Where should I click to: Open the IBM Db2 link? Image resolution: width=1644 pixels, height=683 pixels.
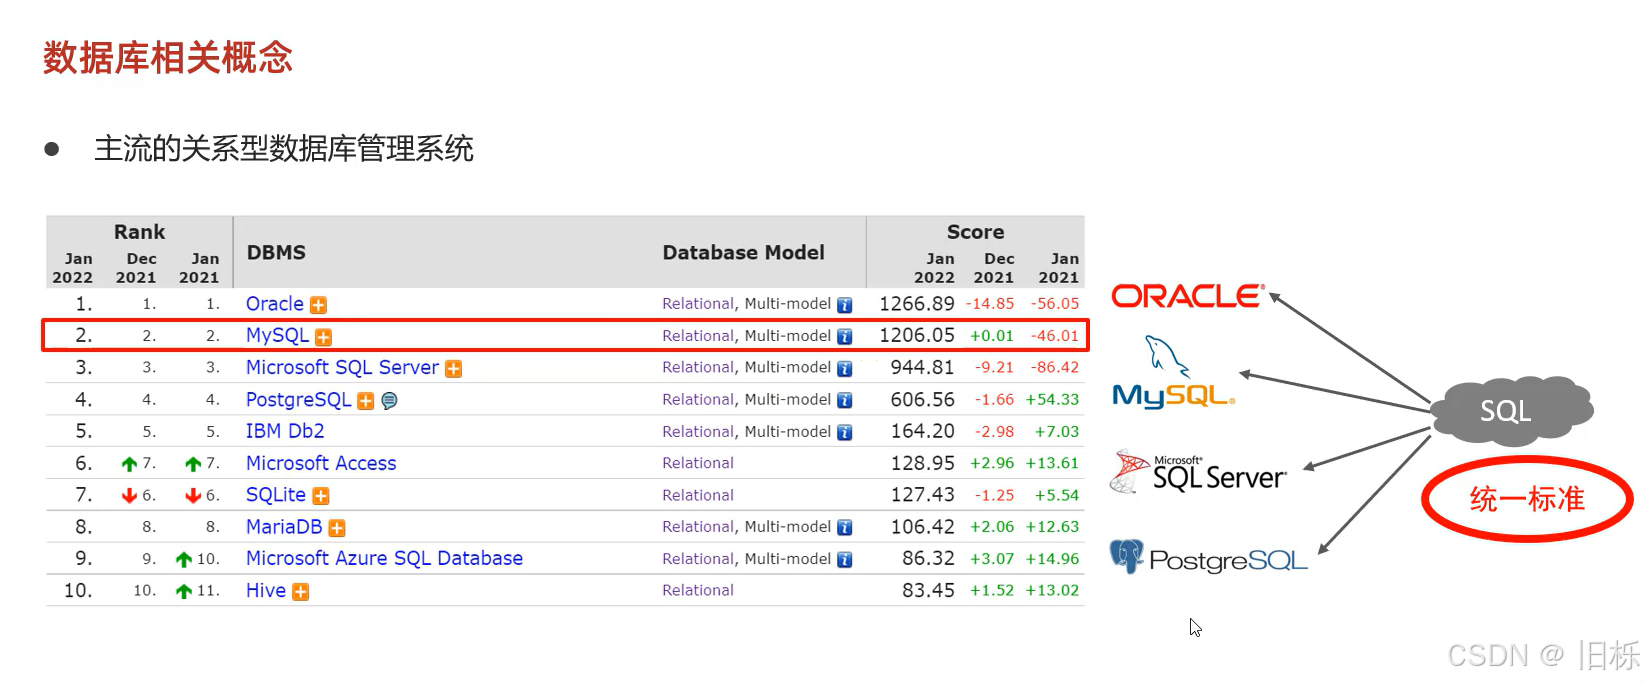pyautogui.click(x=285, y=431)
